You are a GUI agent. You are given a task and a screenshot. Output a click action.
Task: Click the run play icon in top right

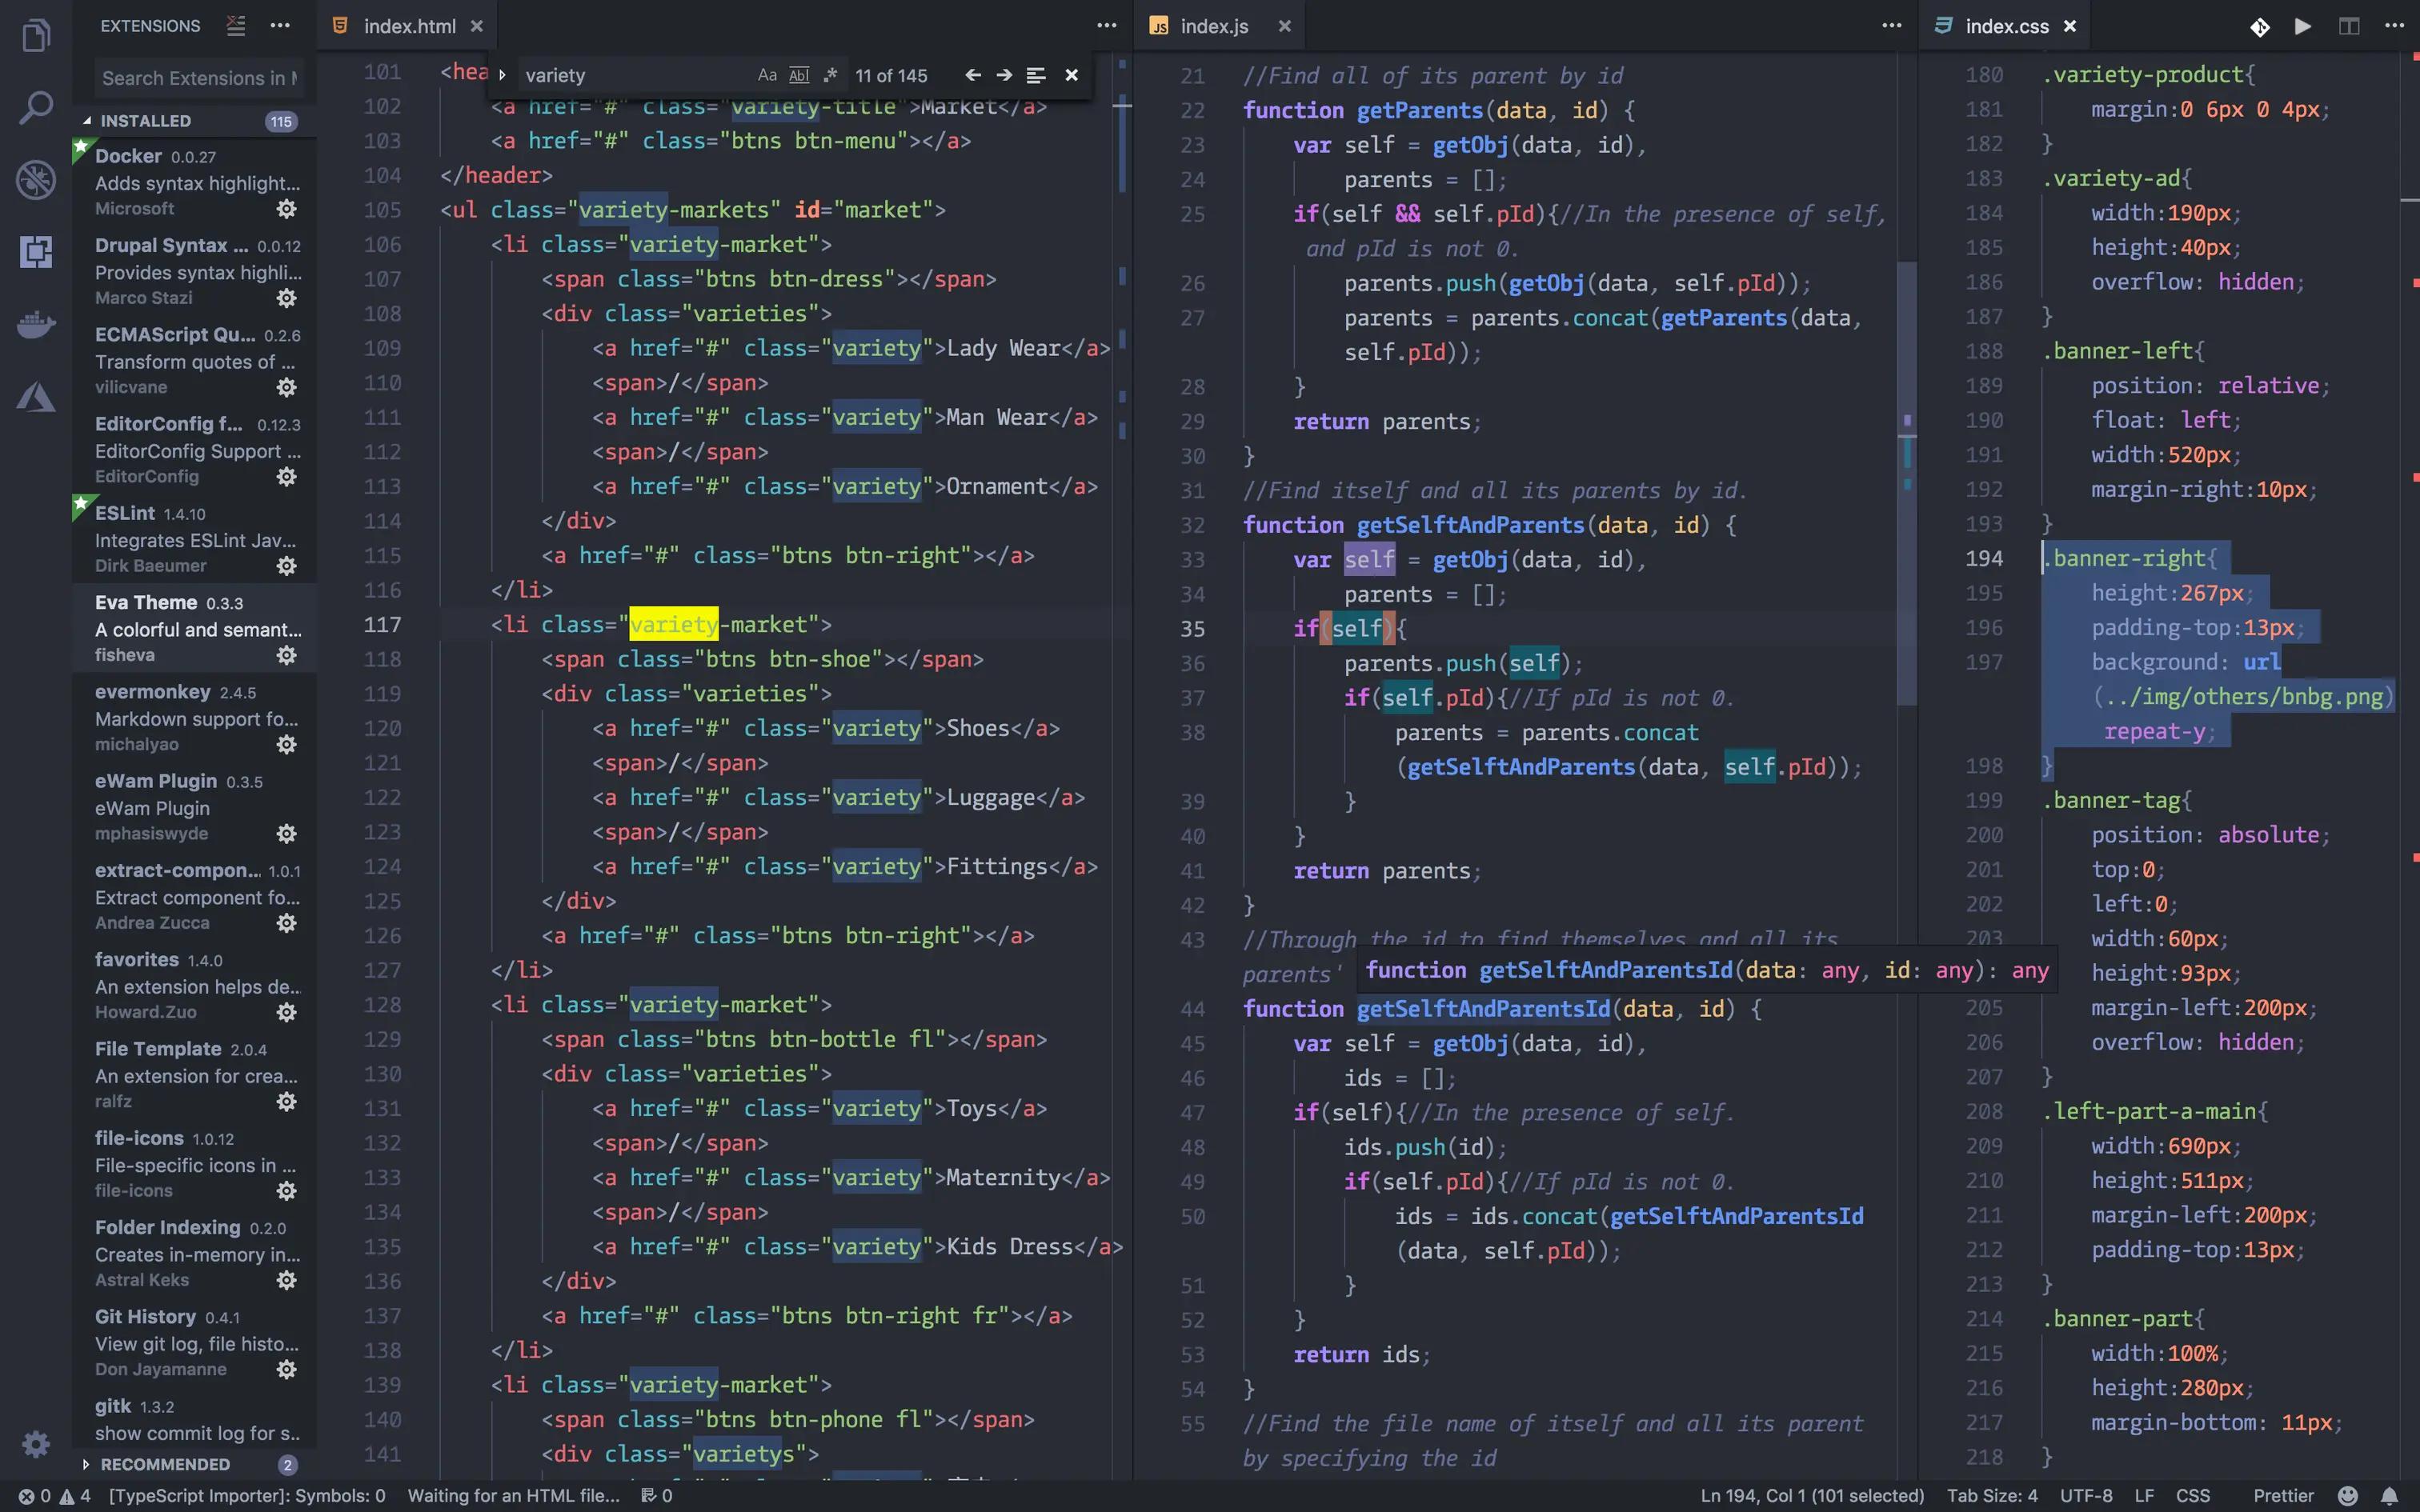2302,26
